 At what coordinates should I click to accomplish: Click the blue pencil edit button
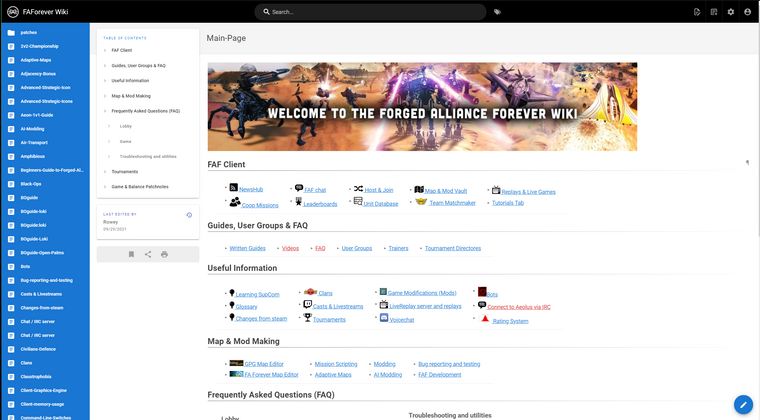pos(743,404)
